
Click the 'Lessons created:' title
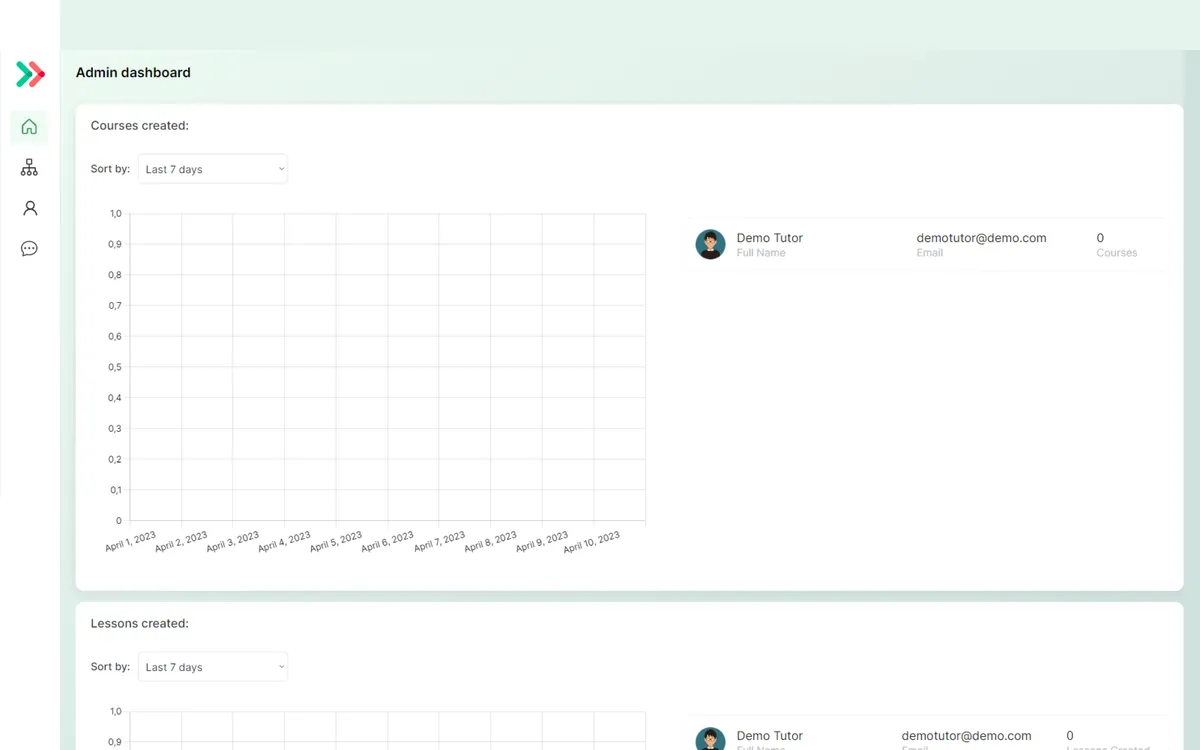[140, 624]
